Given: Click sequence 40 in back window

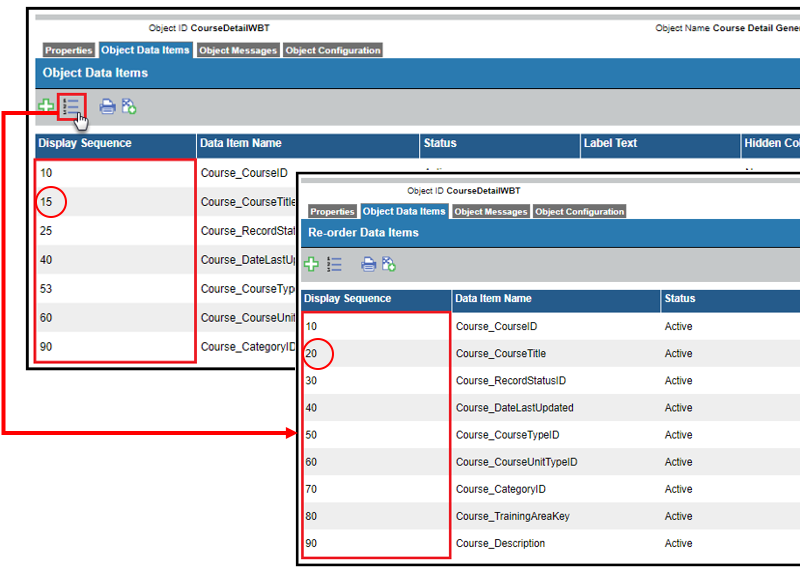Looking at the screenshot, I should (x=46, y=260).
